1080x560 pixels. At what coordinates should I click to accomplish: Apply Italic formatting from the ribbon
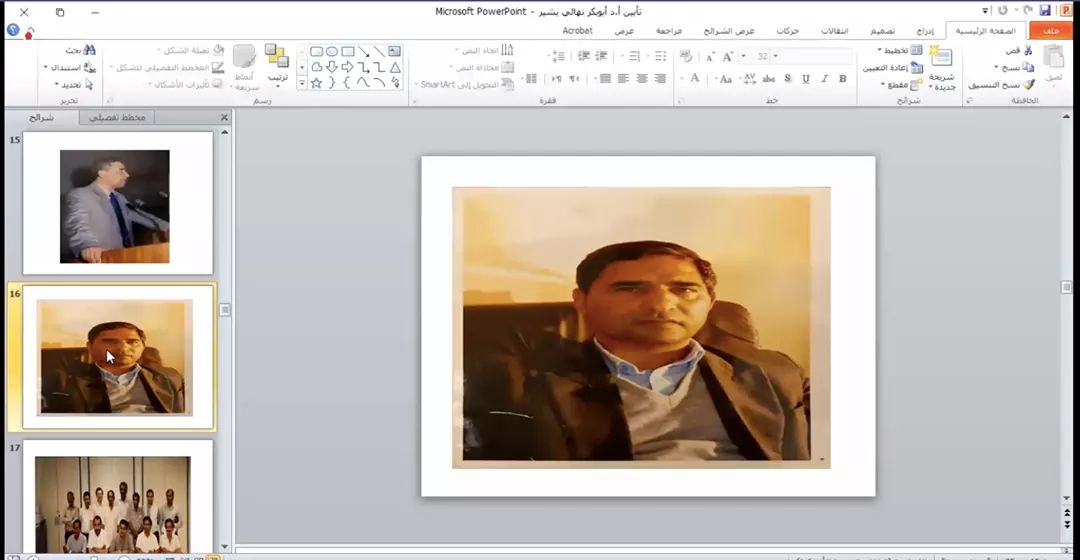point(825,78)
